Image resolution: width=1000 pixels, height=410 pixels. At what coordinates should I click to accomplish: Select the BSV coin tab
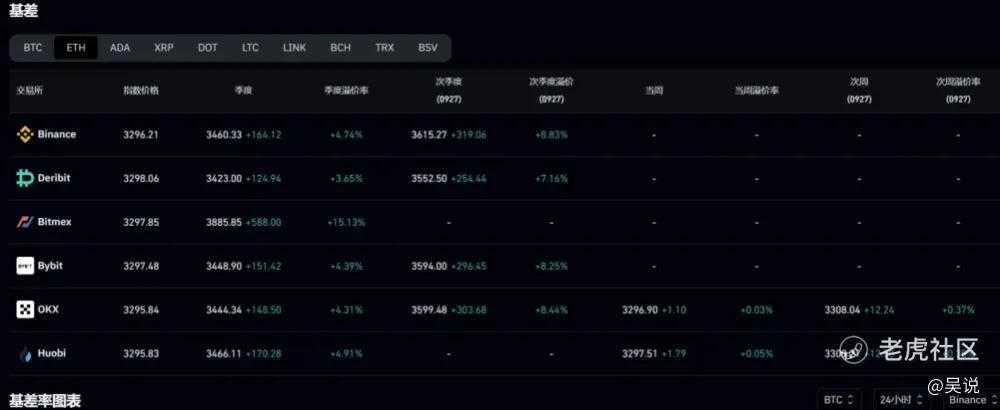pyautogui.click(x=428, y=47)
